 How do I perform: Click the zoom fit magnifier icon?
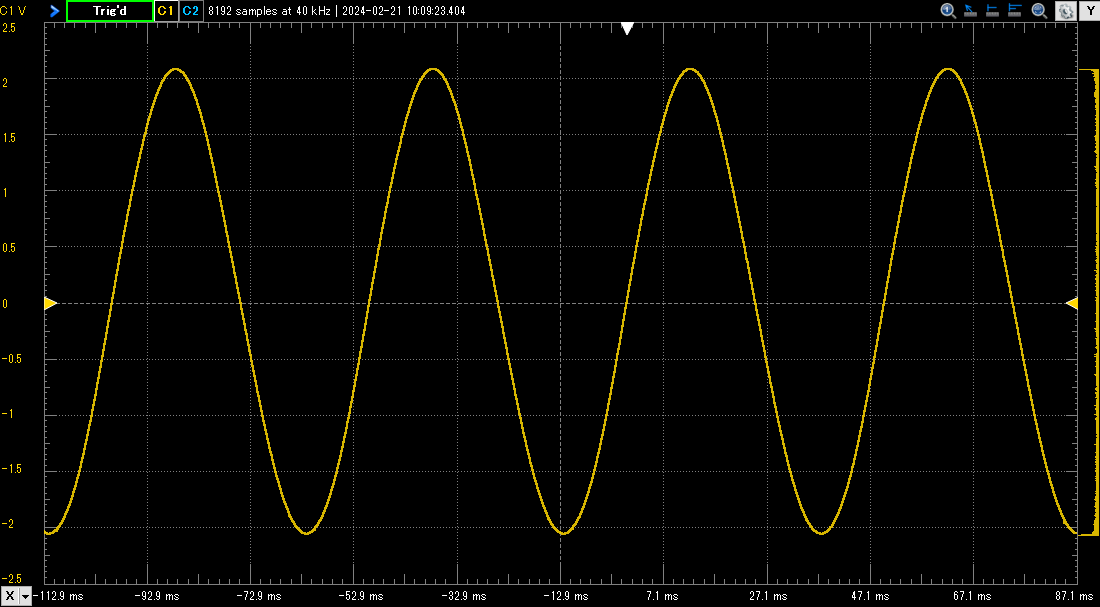pos(1039,11)
